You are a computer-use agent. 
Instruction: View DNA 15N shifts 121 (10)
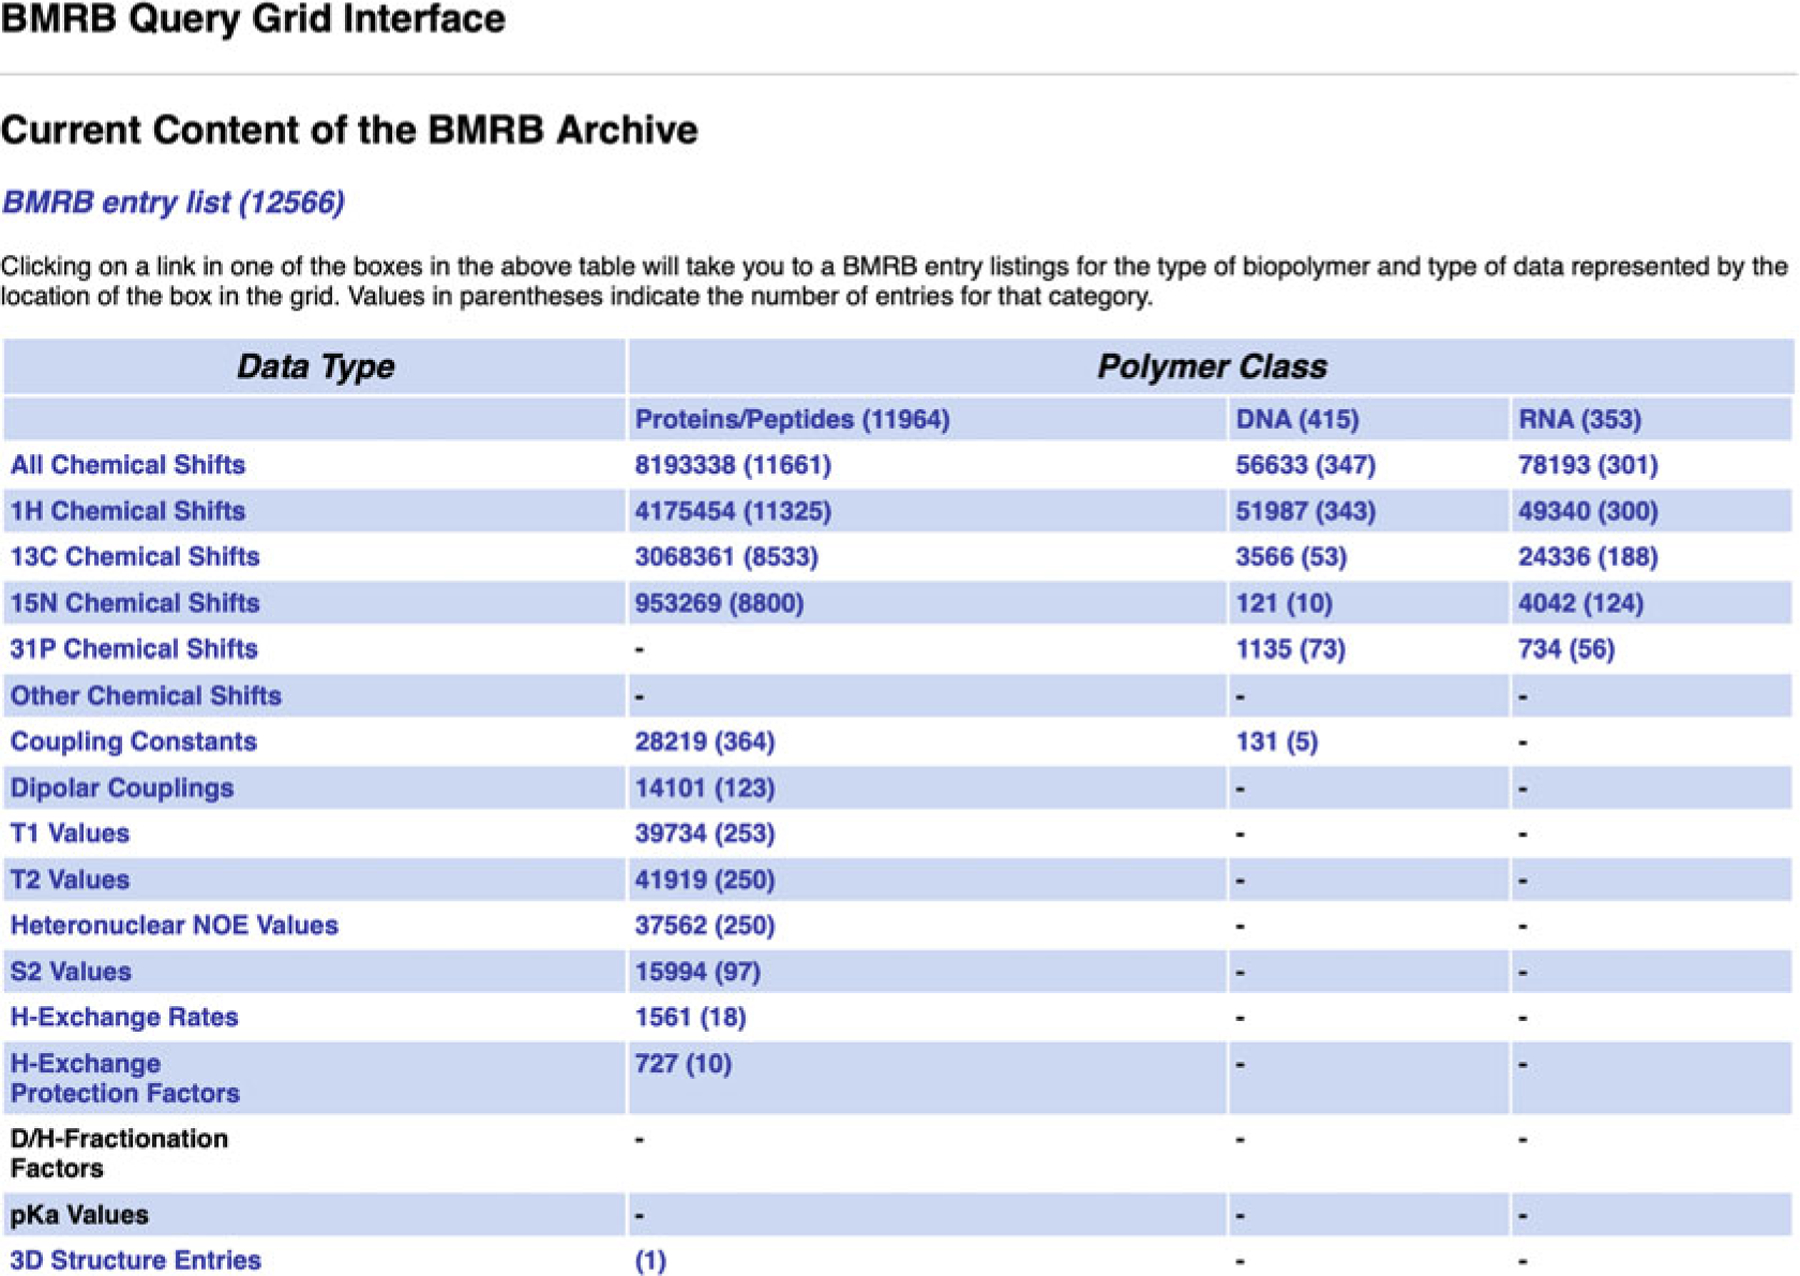(1284, 603)
